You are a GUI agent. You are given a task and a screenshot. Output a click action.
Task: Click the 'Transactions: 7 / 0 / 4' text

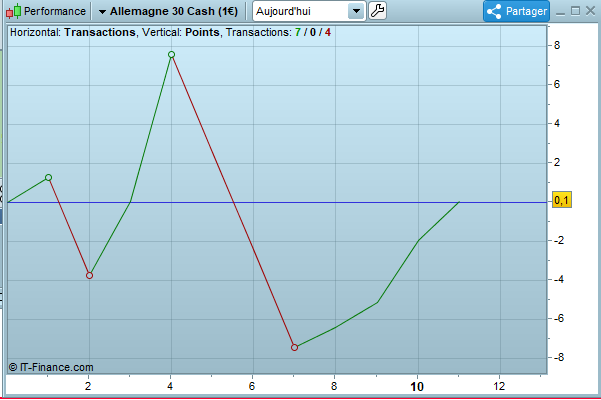278,32
